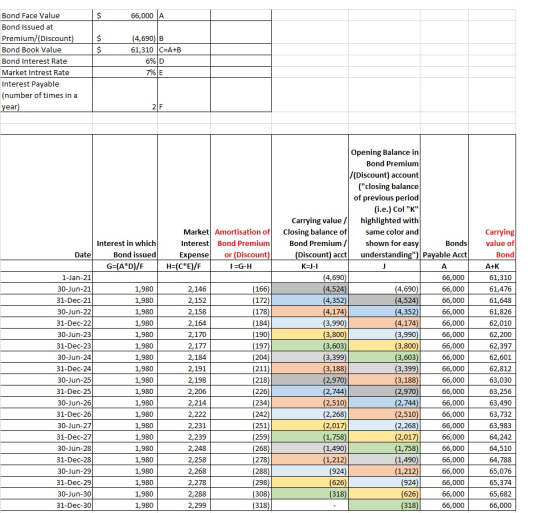
Task: Click the 2,152 interest expense cell
Action: tap(184, 300)
